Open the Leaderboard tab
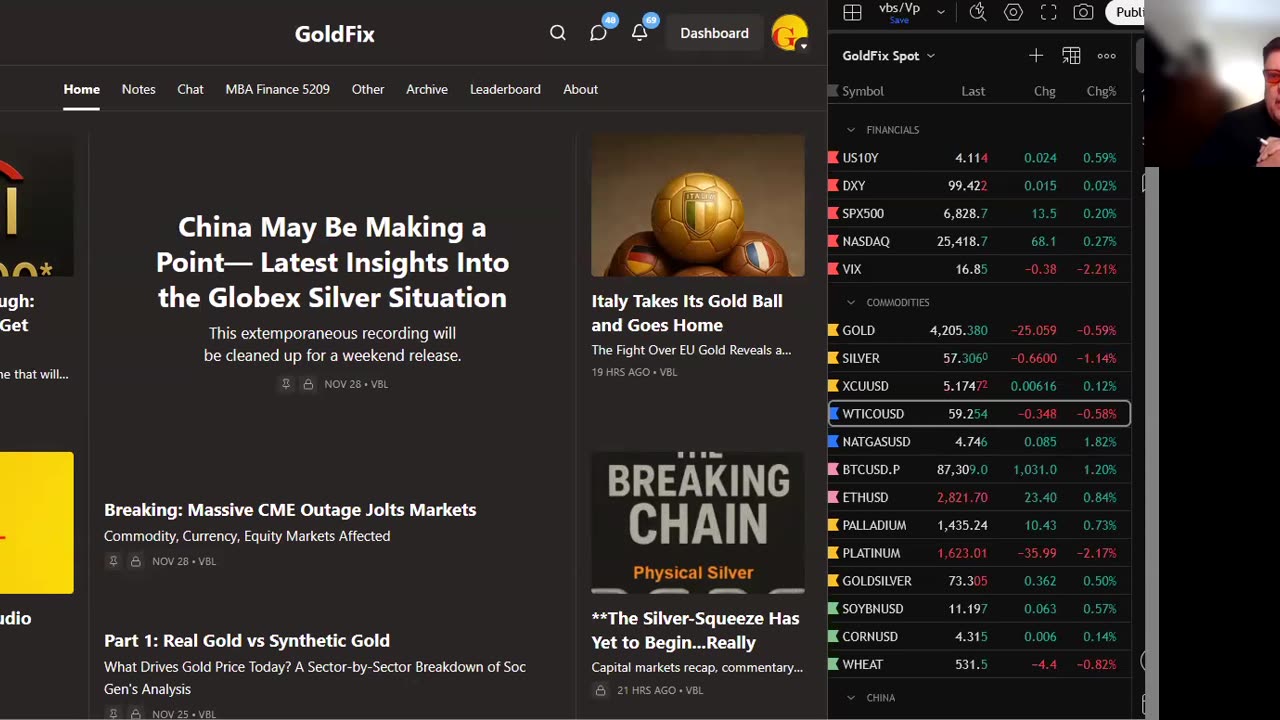1280x720 pixels. click(505, 89)
